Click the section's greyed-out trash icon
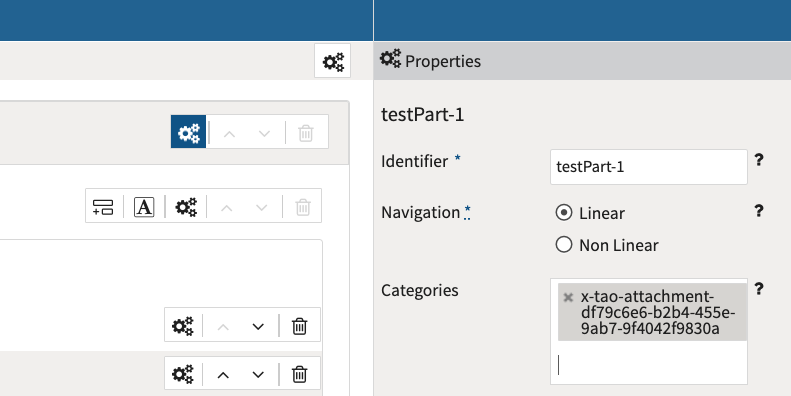 (x=303, y=207)
